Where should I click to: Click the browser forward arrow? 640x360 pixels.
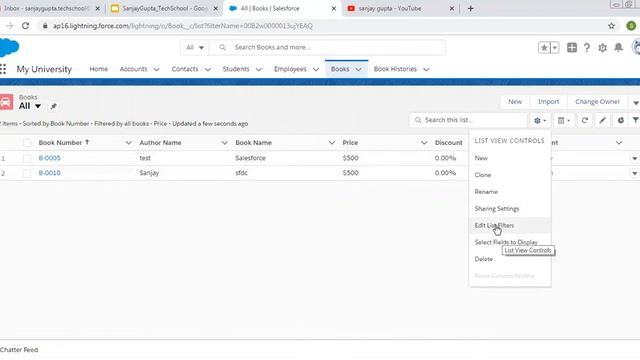pos(9,26)
